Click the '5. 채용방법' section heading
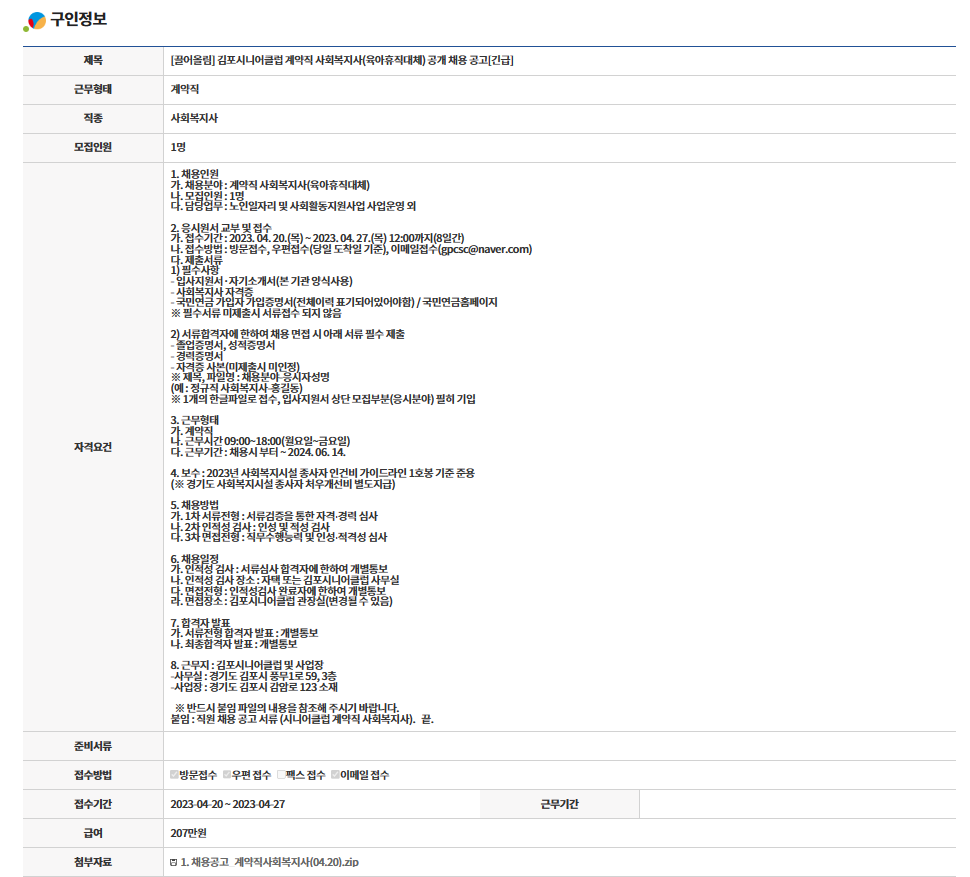The width and height of the screenshot is (970, 877). [x=194, y=505]
